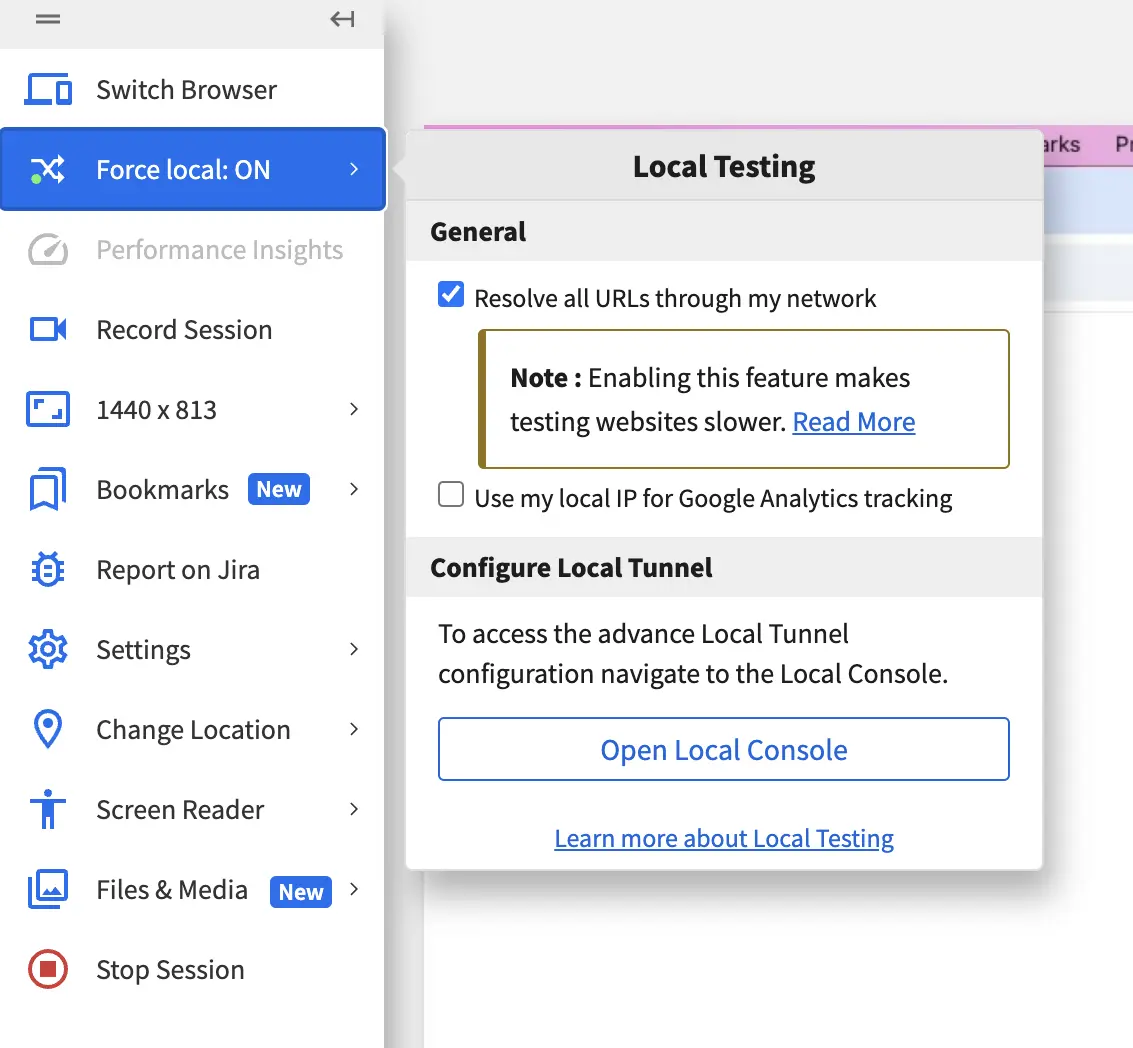The image size is (1133, 1048).
Task: Expand the Files & Media chevron
Action: pos(354,889)
